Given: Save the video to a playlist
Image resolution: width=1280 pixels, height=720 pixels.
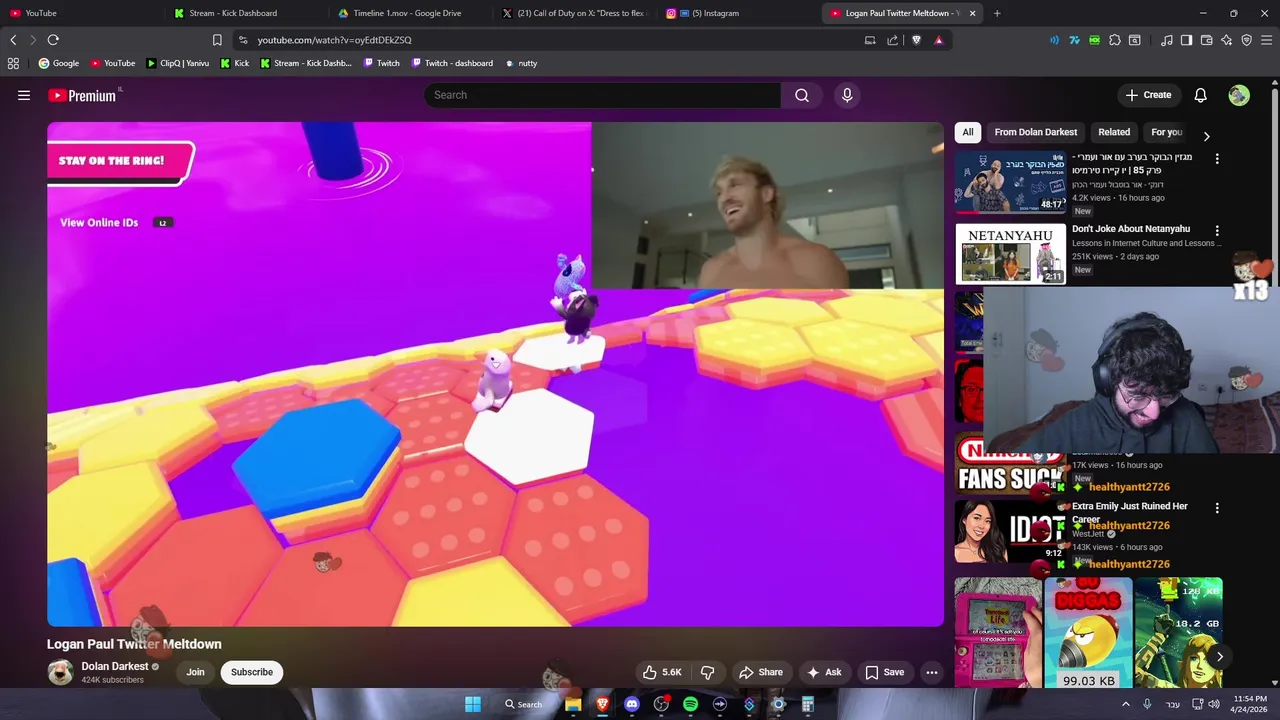Looking at the screenshot, I should (x=885, y=672).
